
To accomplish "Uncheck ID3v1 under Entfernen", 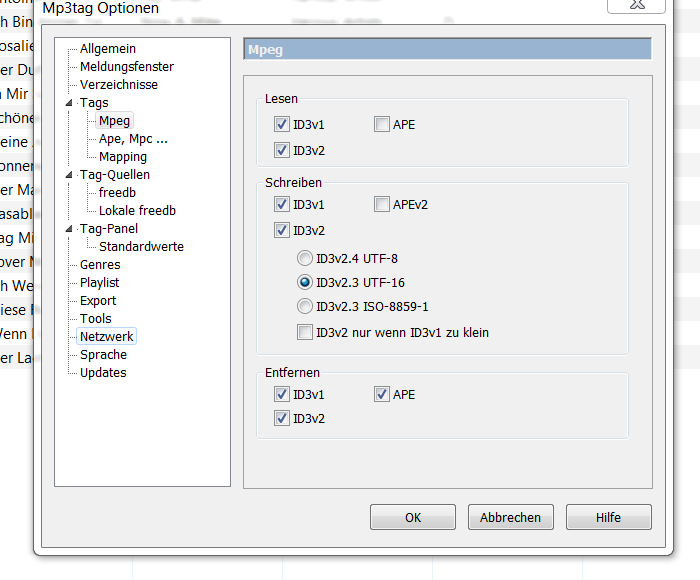I will pos(282,394).
